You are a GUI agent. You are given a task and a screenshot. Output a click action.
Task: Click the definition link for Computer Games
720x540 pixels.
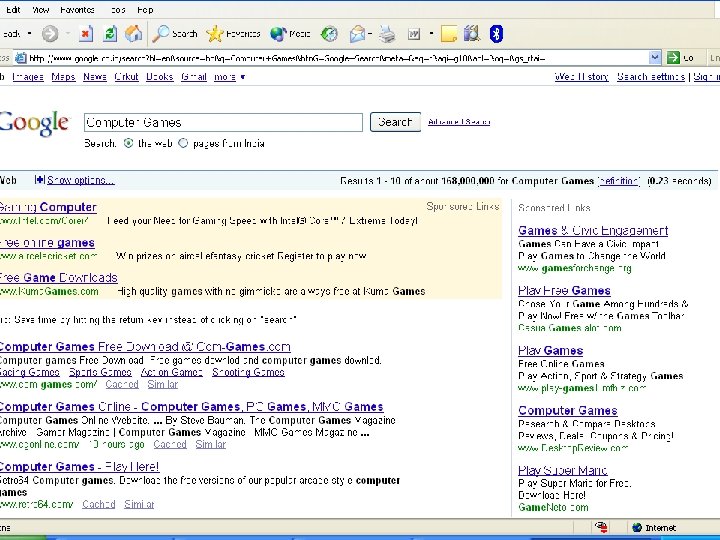[x=619, y=181]
